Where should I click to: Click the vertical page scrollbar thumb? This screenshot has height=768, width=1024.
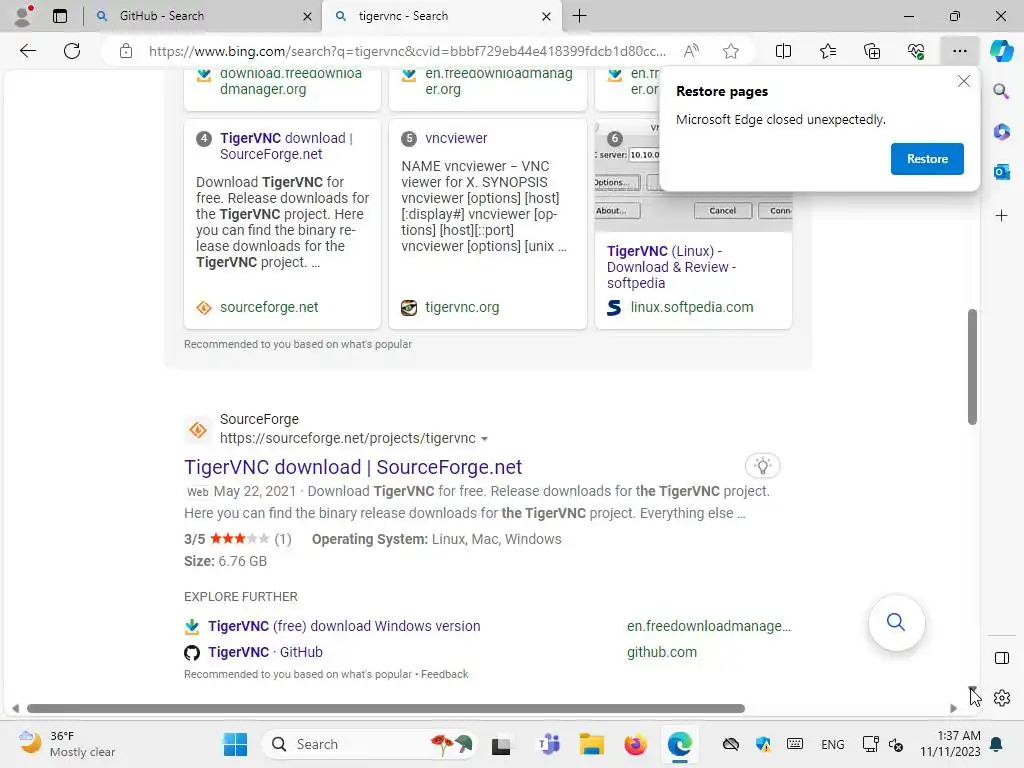click(972, 366)
